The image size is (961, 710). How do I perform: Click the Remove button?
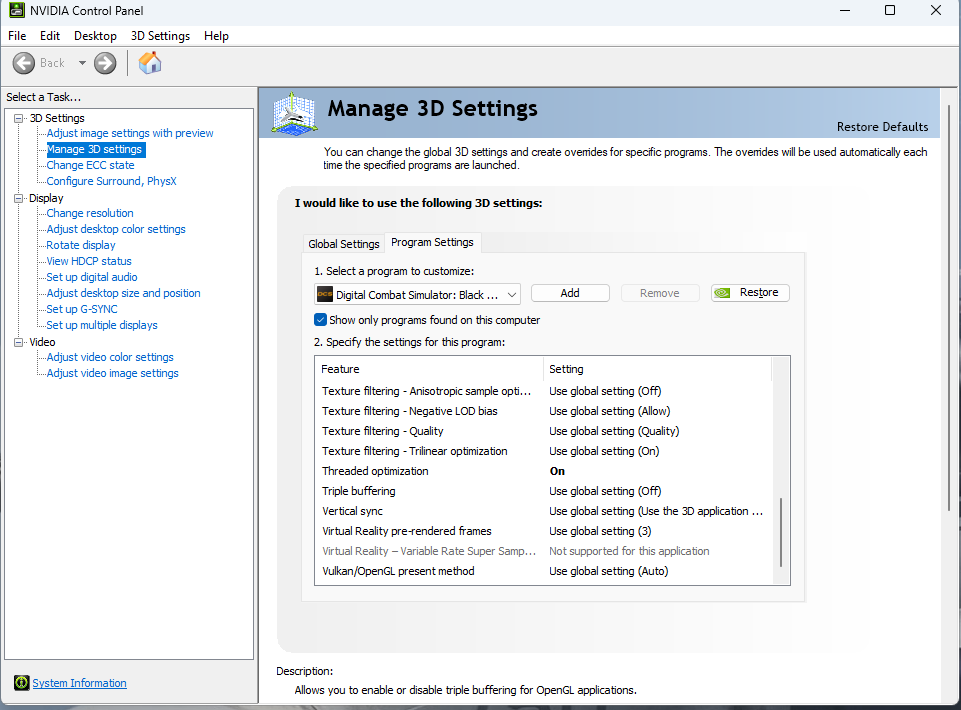point(659,293)
